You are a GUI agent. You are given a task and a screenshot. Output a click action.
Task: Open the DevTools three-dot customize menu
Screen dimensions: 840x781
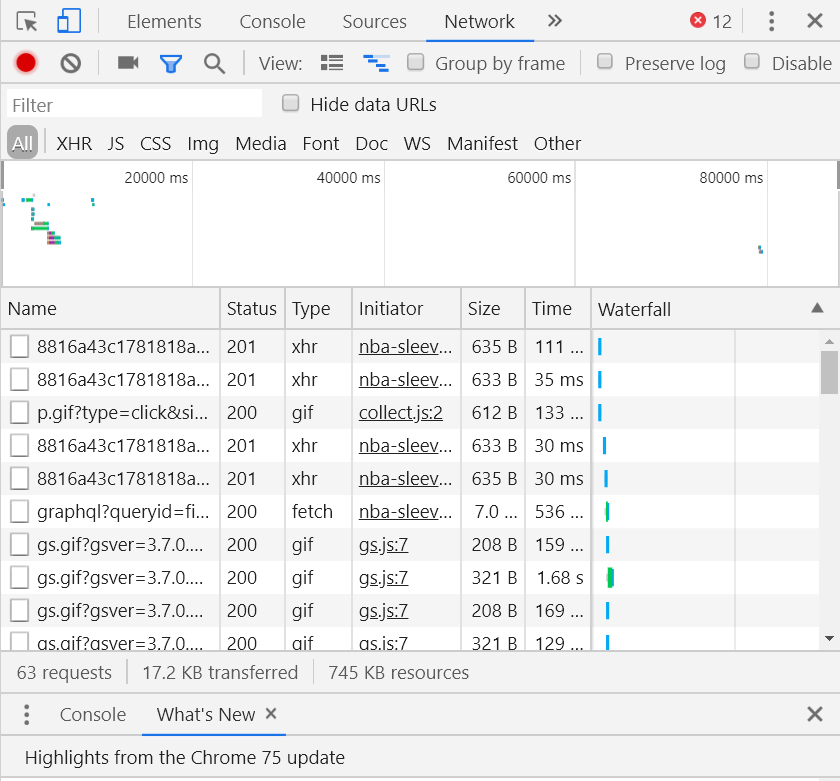click(771, 21)
